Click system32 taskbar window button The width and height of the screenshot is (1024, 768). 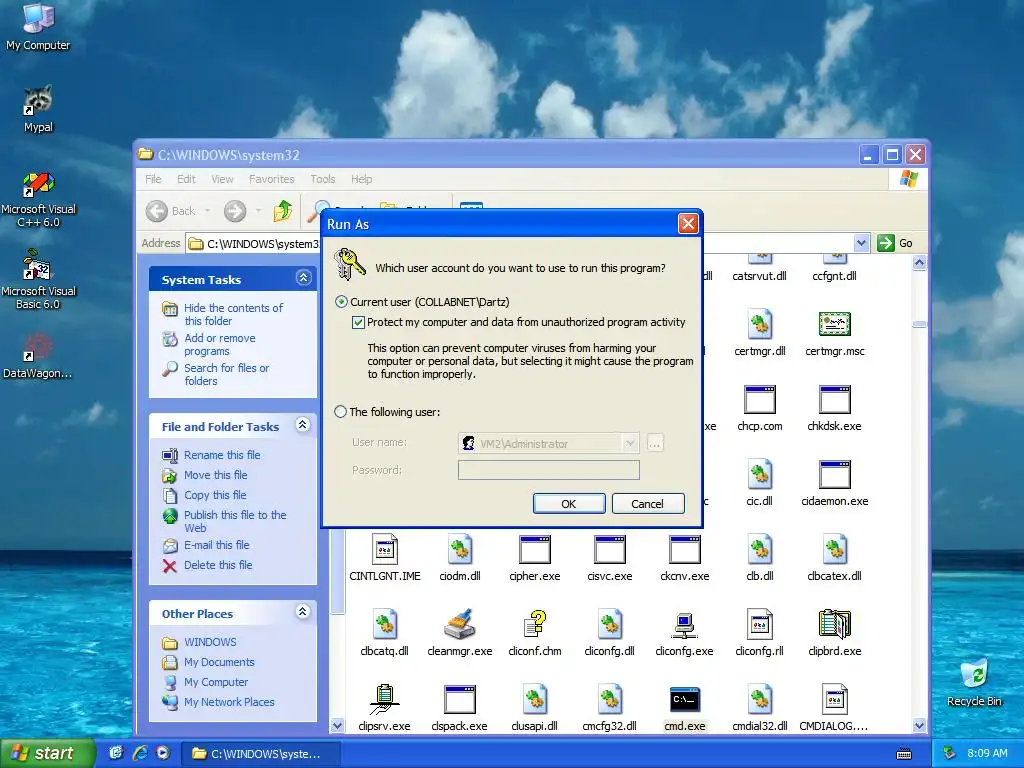[260, 754]
